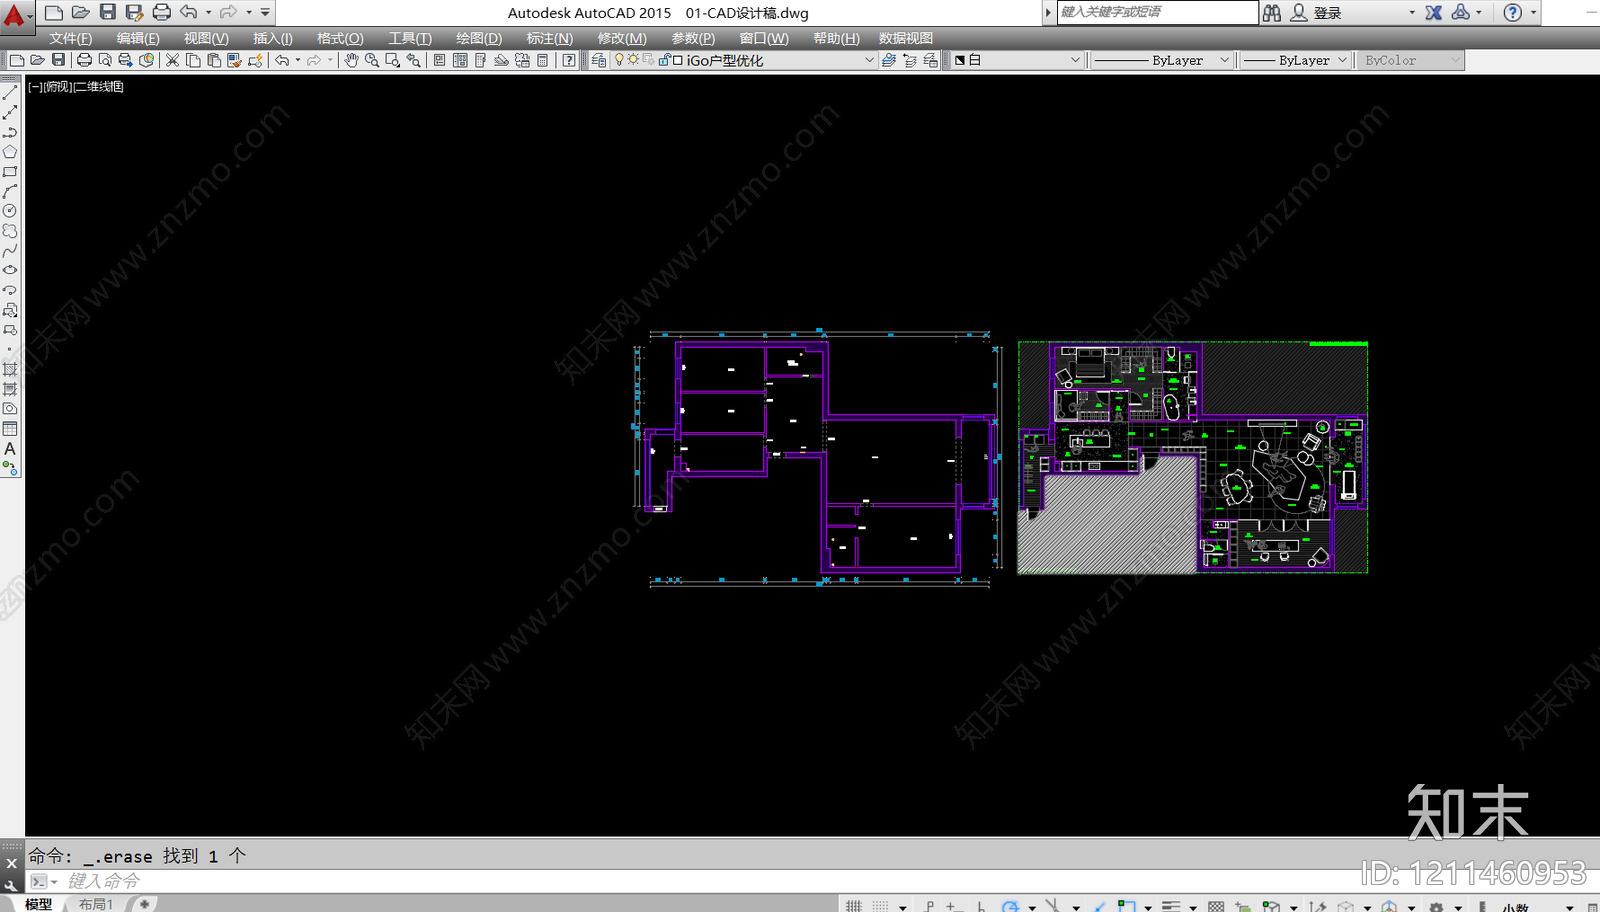Expand the iGo户型优化 layer dropdown

[869, 60]
